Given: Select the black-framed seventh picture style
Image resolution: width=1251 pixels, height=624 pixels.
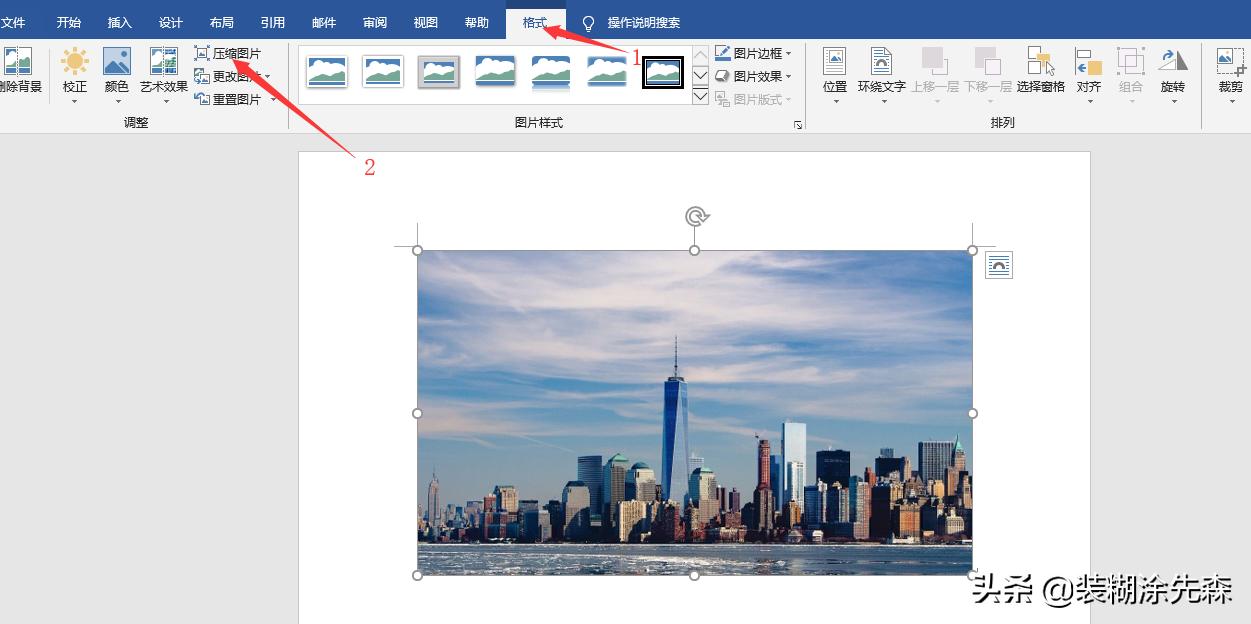Looking at the screenshot, I should 663,72.
